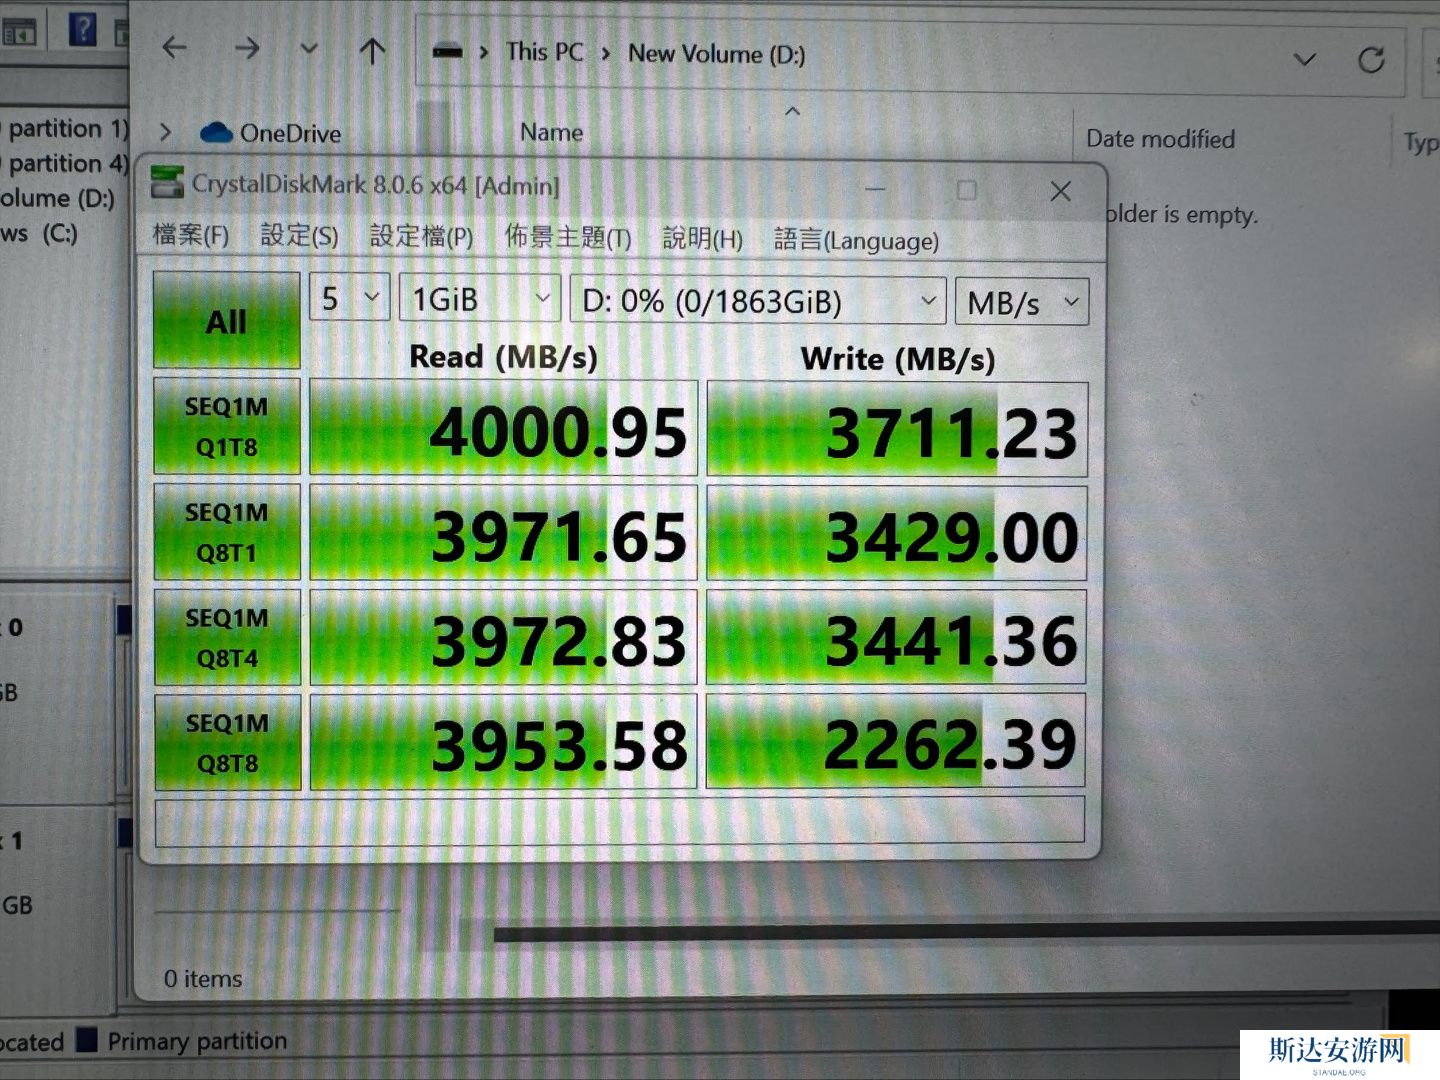Click the OneDrive cloud icon
Image resolution: width=1440 pixels, height=1080 pixels.
[x=216, y=133]
